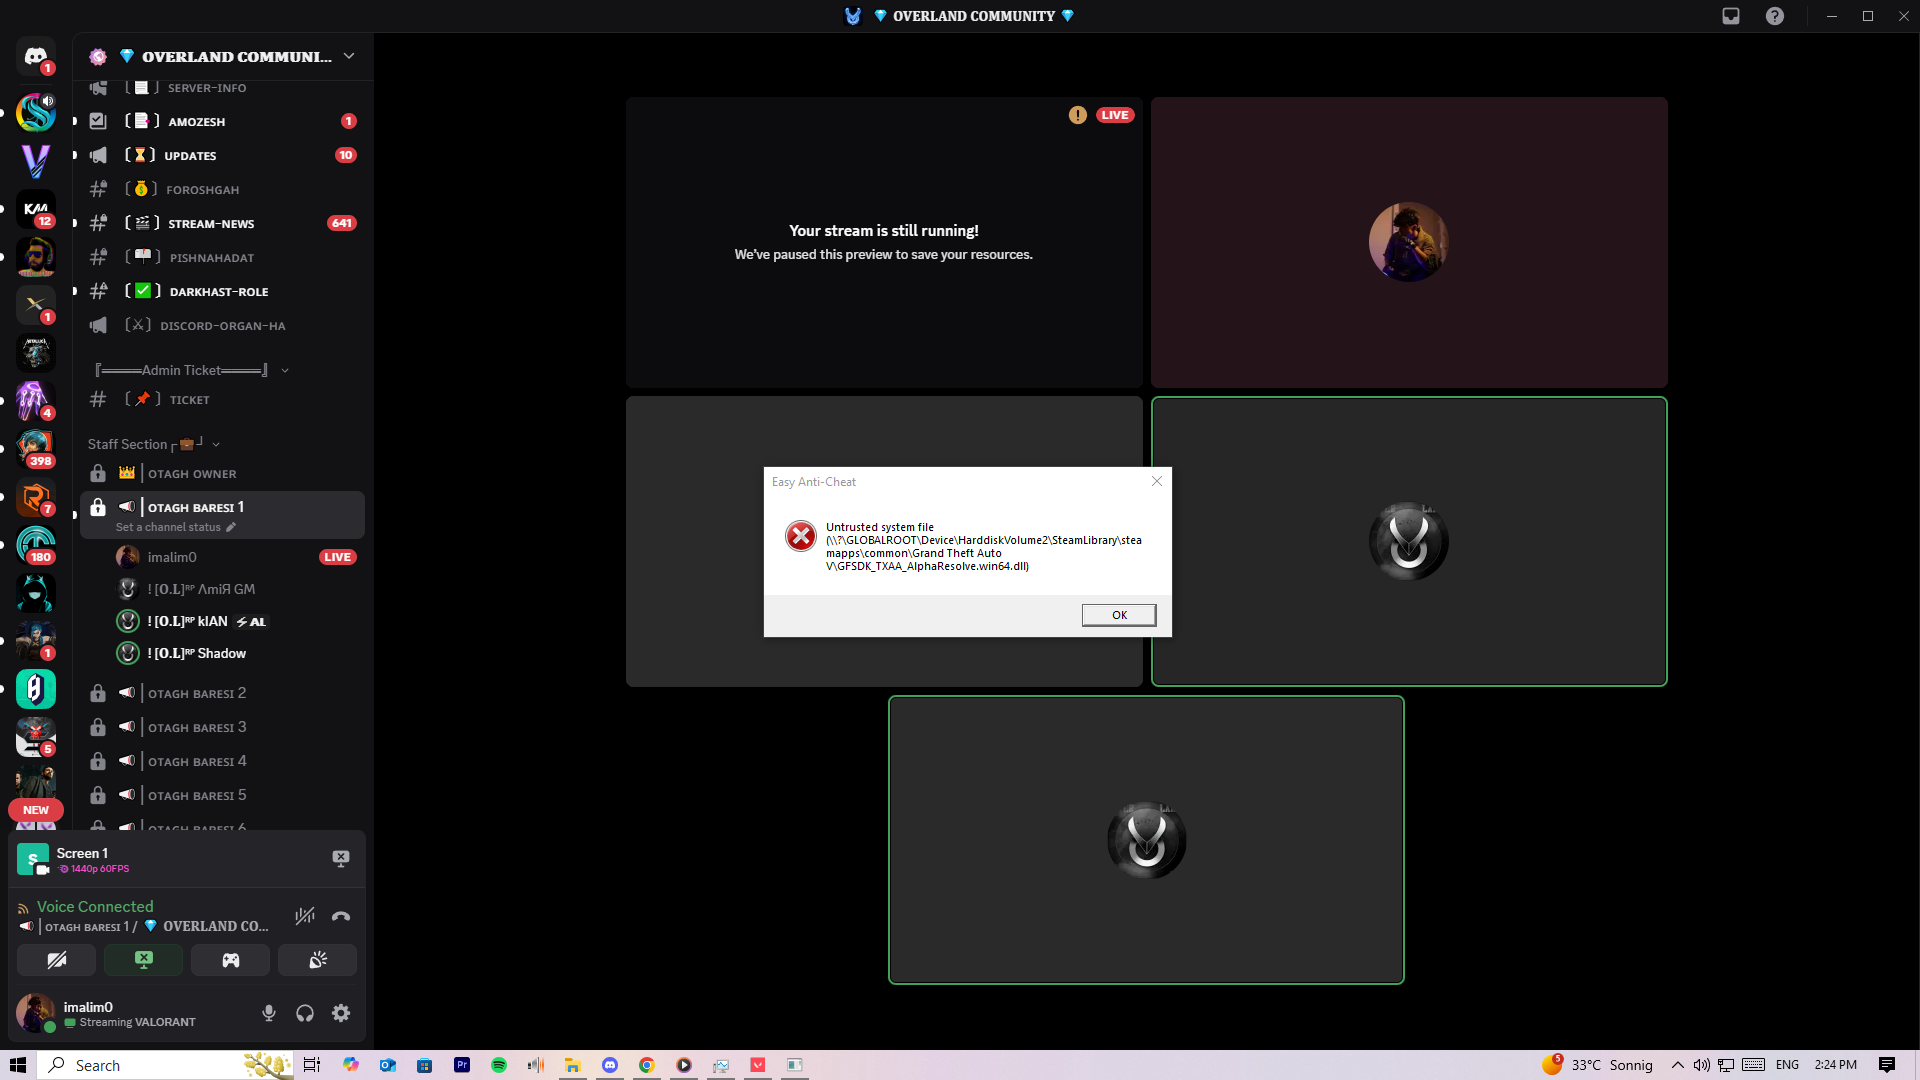
Task: Click OK in Easy Anti-Cheat dialog
Action: pos(1119,615)
